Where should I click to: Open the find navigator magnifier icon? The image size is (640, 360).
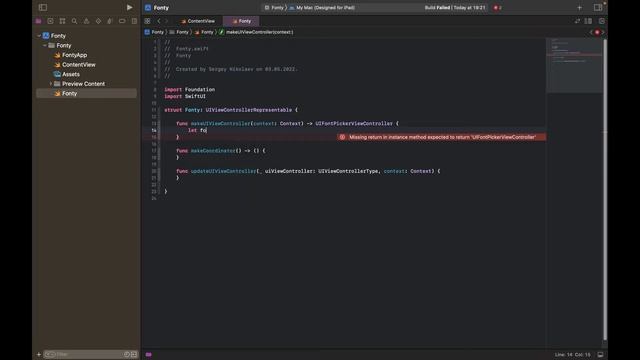[74, 21]
